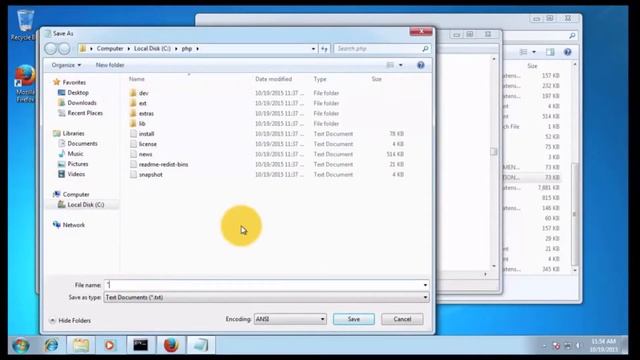Expand the File name dropdown arrow

pos(425,285)
